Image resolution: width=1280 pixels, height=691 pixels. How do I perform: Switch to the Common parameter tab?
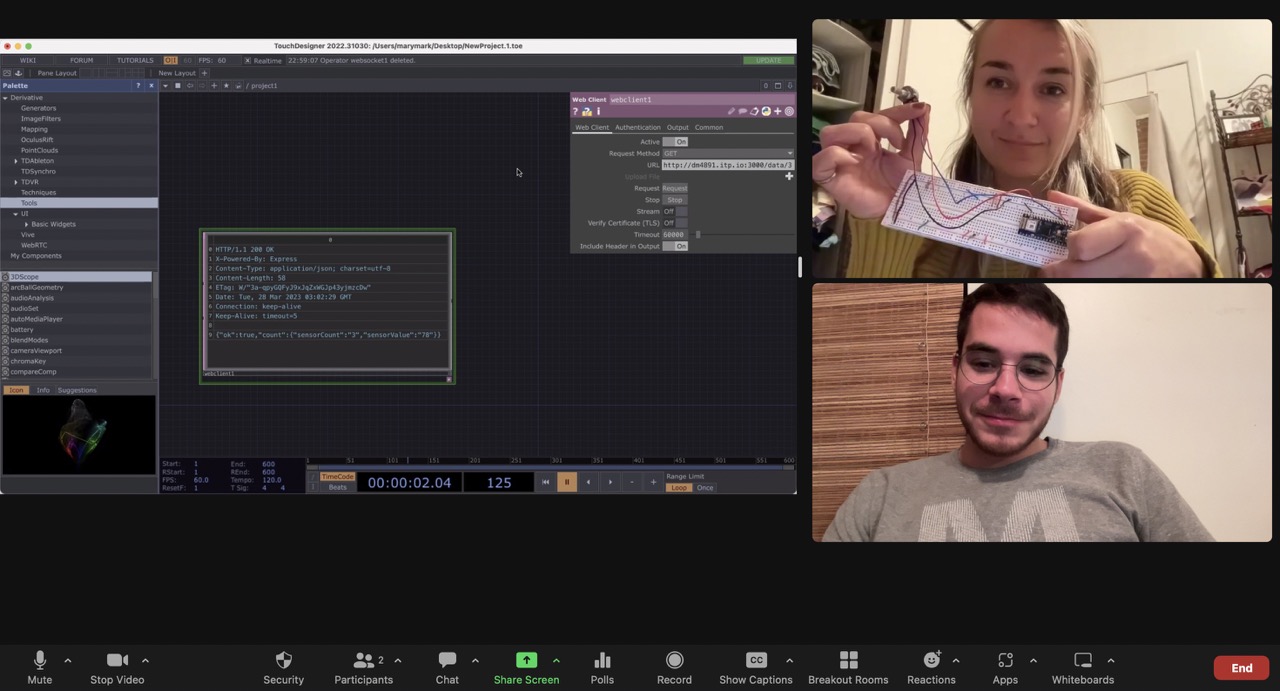tap(709, 127)
